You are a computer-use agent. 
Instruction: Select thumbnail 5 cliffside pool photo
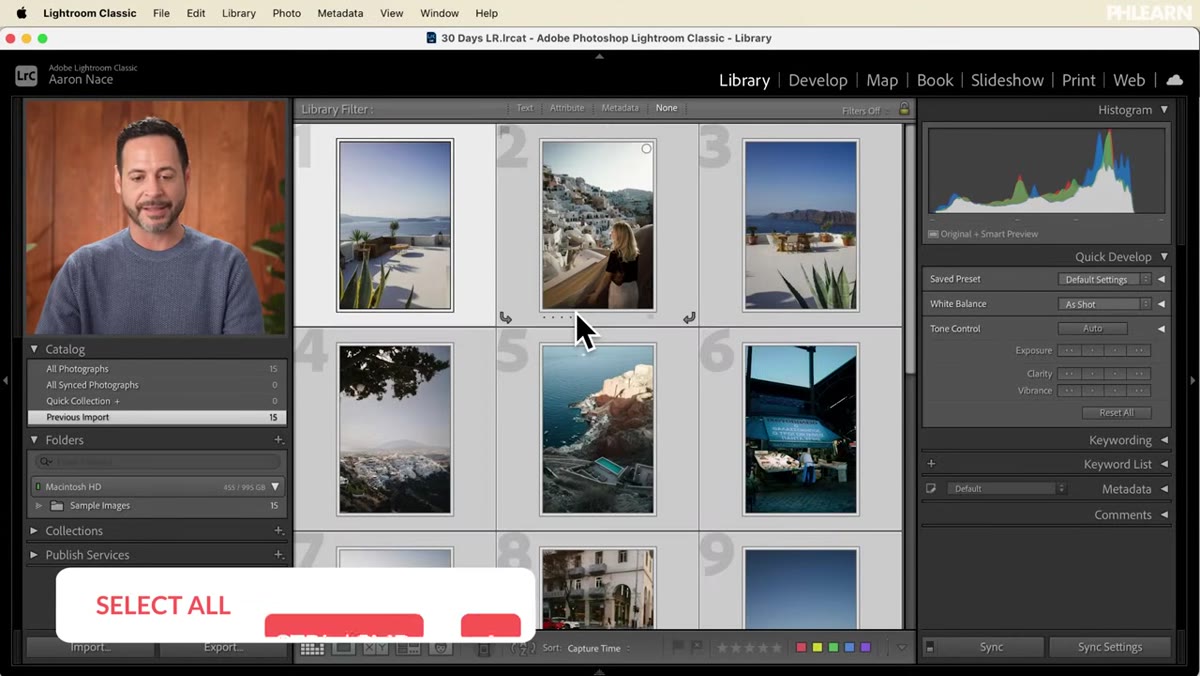click(x=598, y=429)
